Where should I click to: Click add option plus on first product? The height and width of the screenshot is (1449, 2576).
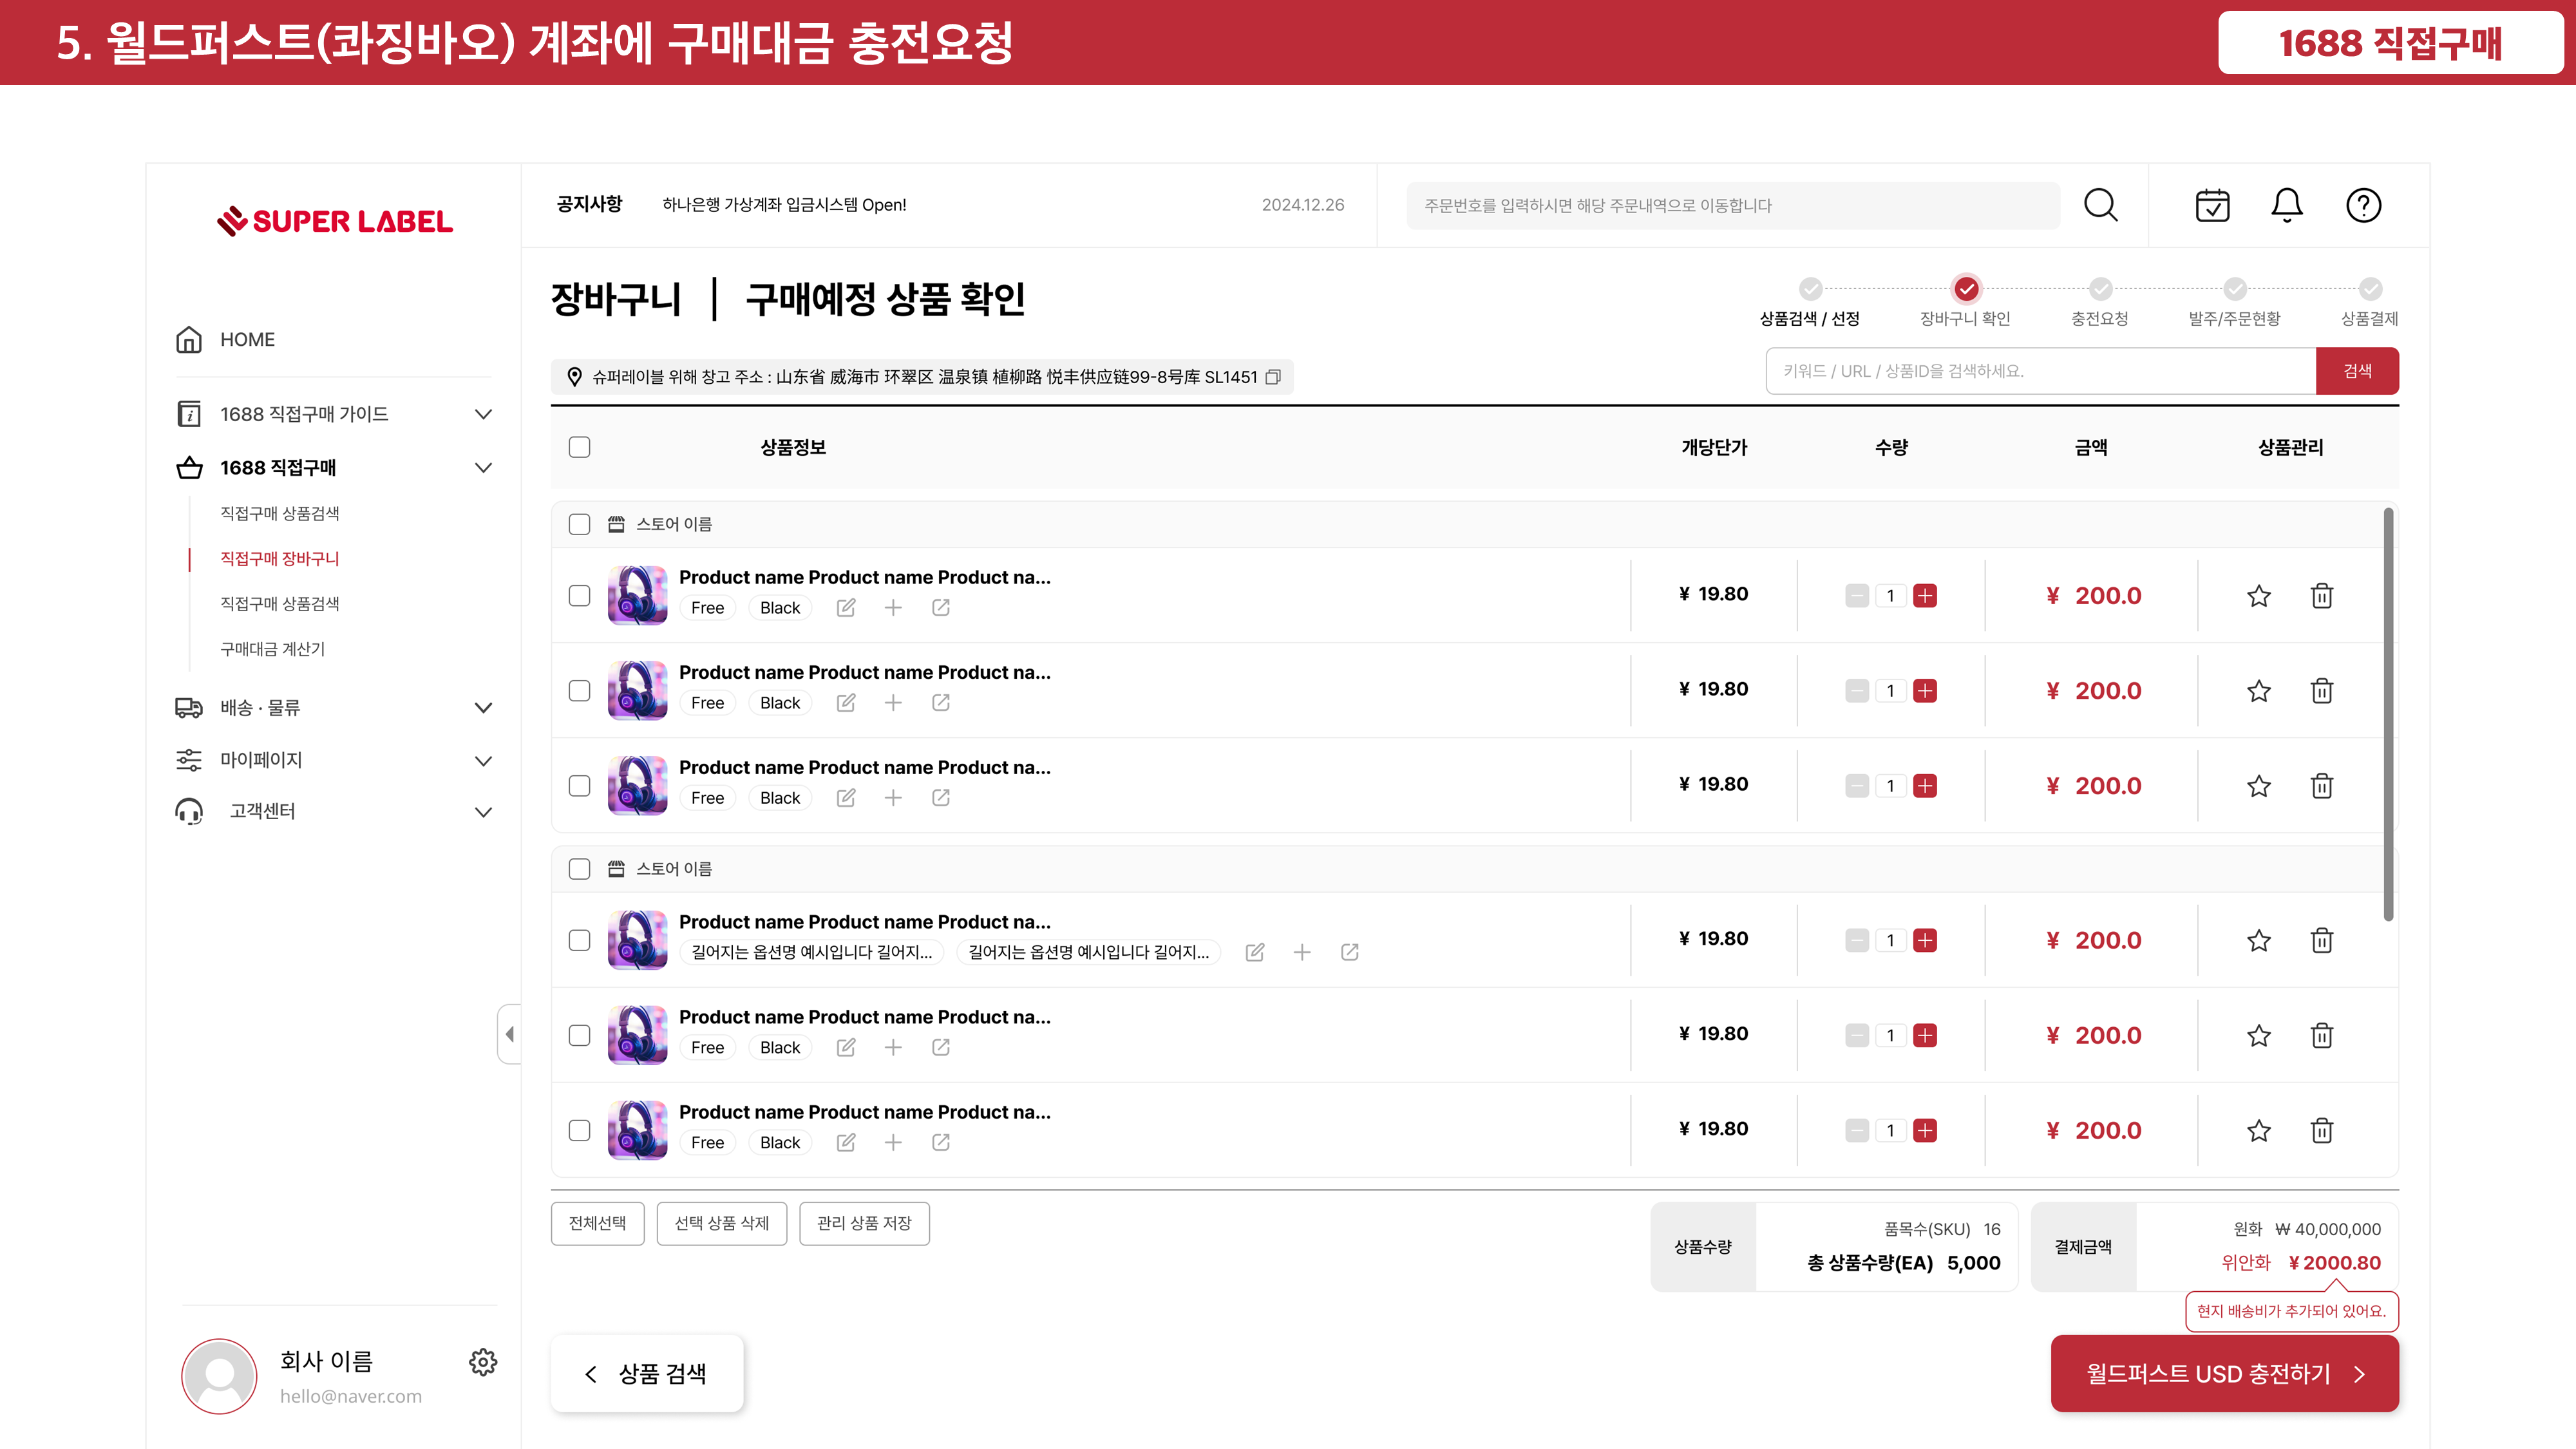click(893, 608)
